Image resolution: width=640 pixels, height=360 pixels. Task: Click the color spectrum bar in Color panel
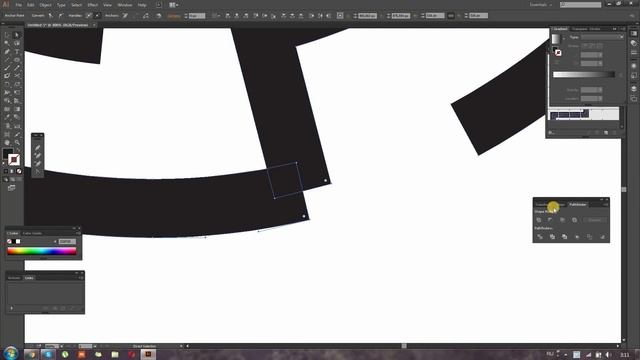tap(42, 252)
